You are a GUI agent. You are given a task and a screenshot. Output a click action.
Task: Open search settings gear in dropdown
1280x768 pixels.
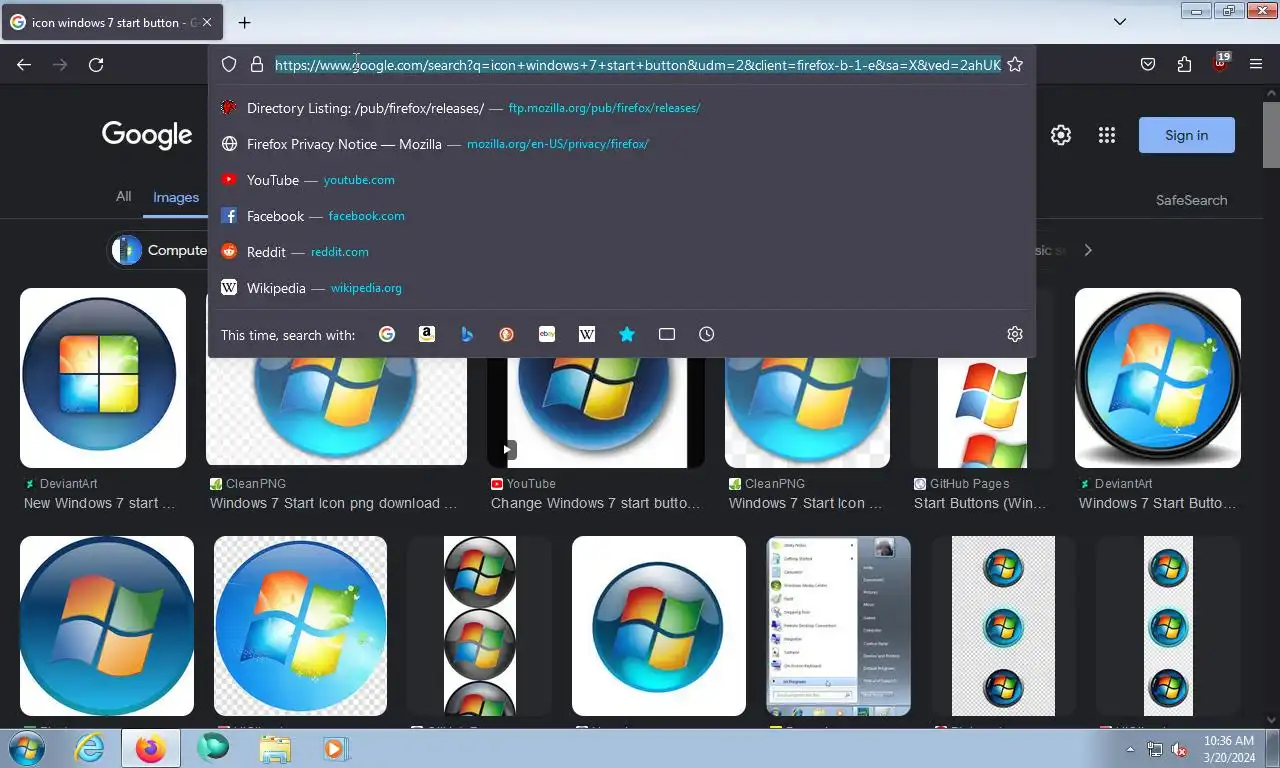click(x=1015, y=334)
